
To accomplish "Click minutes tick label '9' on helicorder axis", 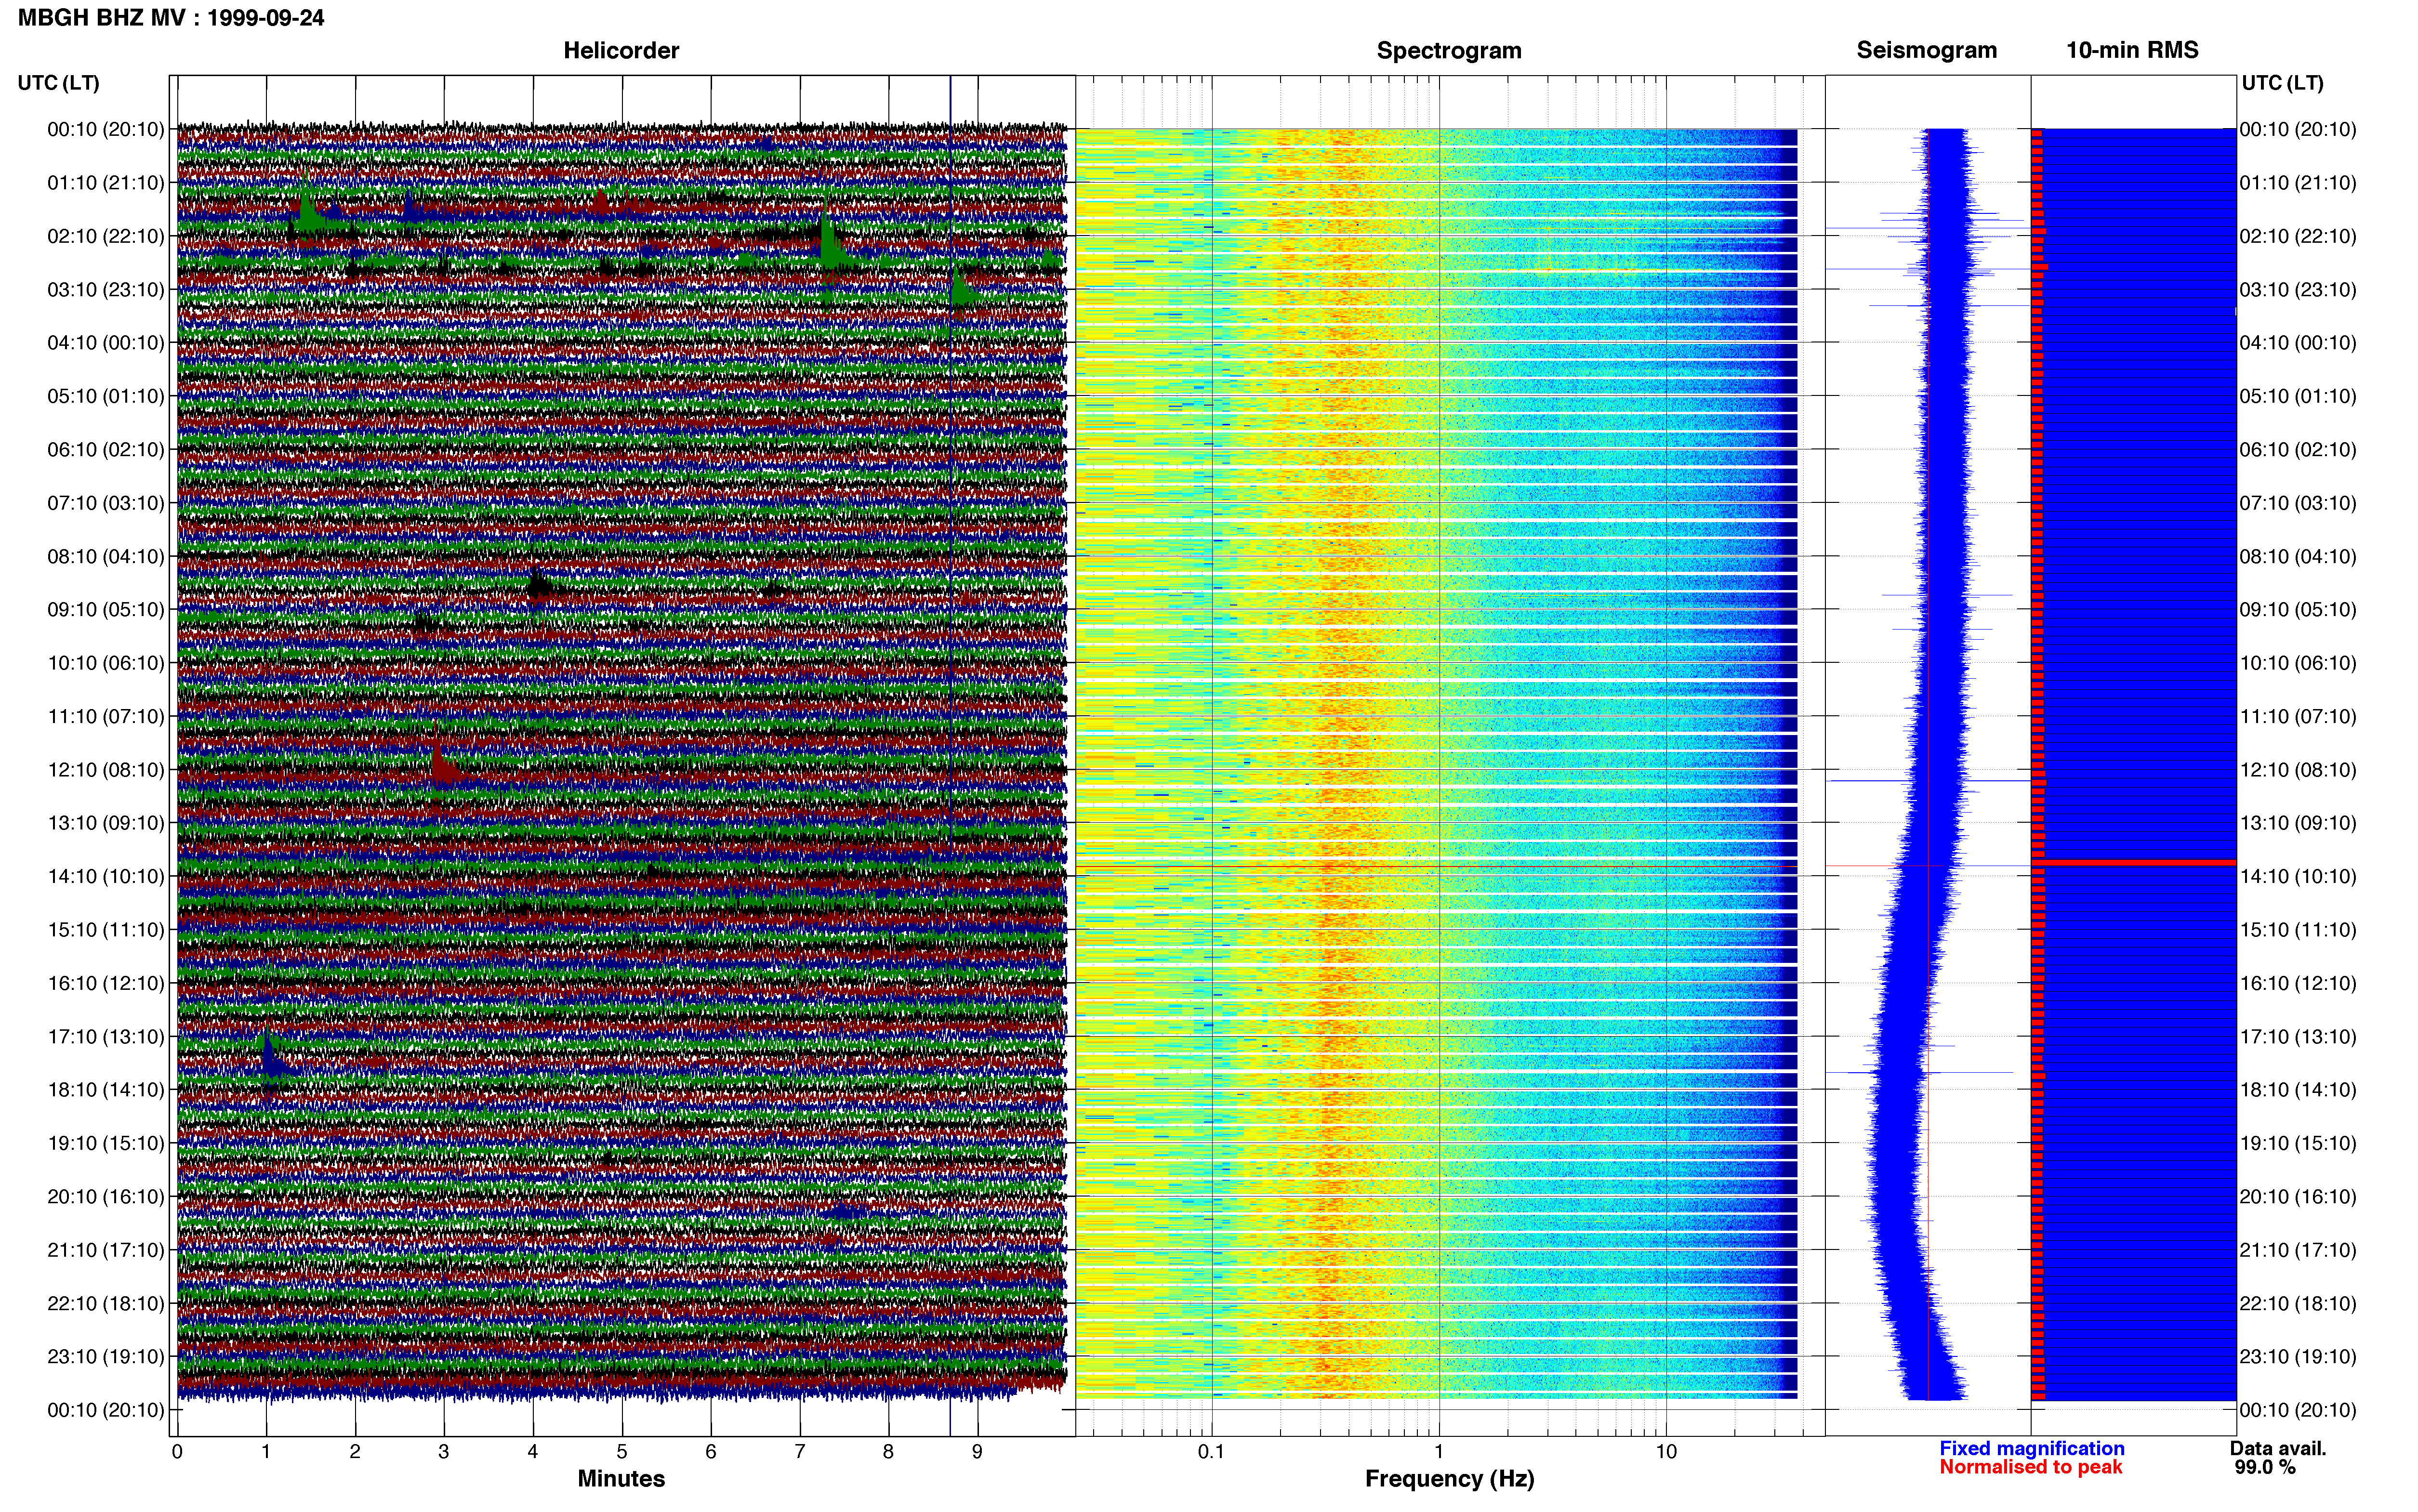I will (977, 1451).
